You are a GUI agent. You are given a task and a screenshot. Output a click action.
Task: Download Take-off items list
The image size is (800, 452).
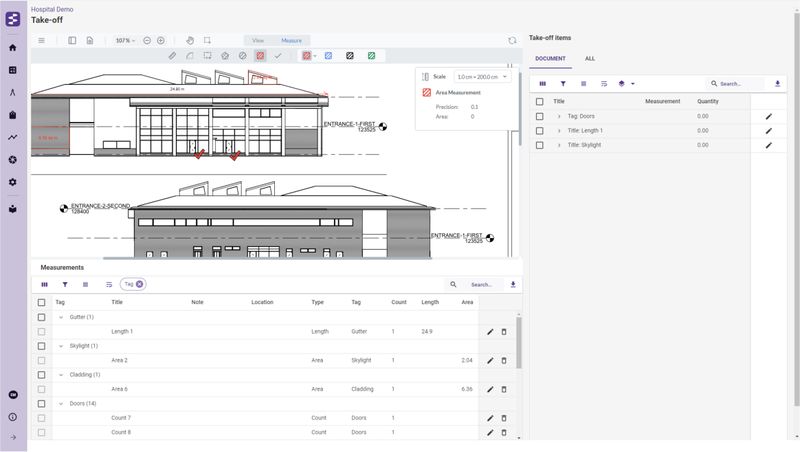(778, 84)
